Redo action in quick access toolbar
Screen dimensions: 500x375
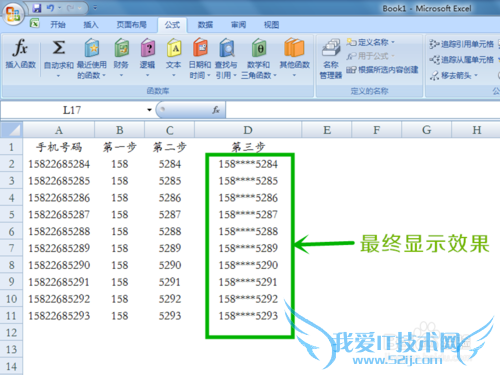point(71,8)
